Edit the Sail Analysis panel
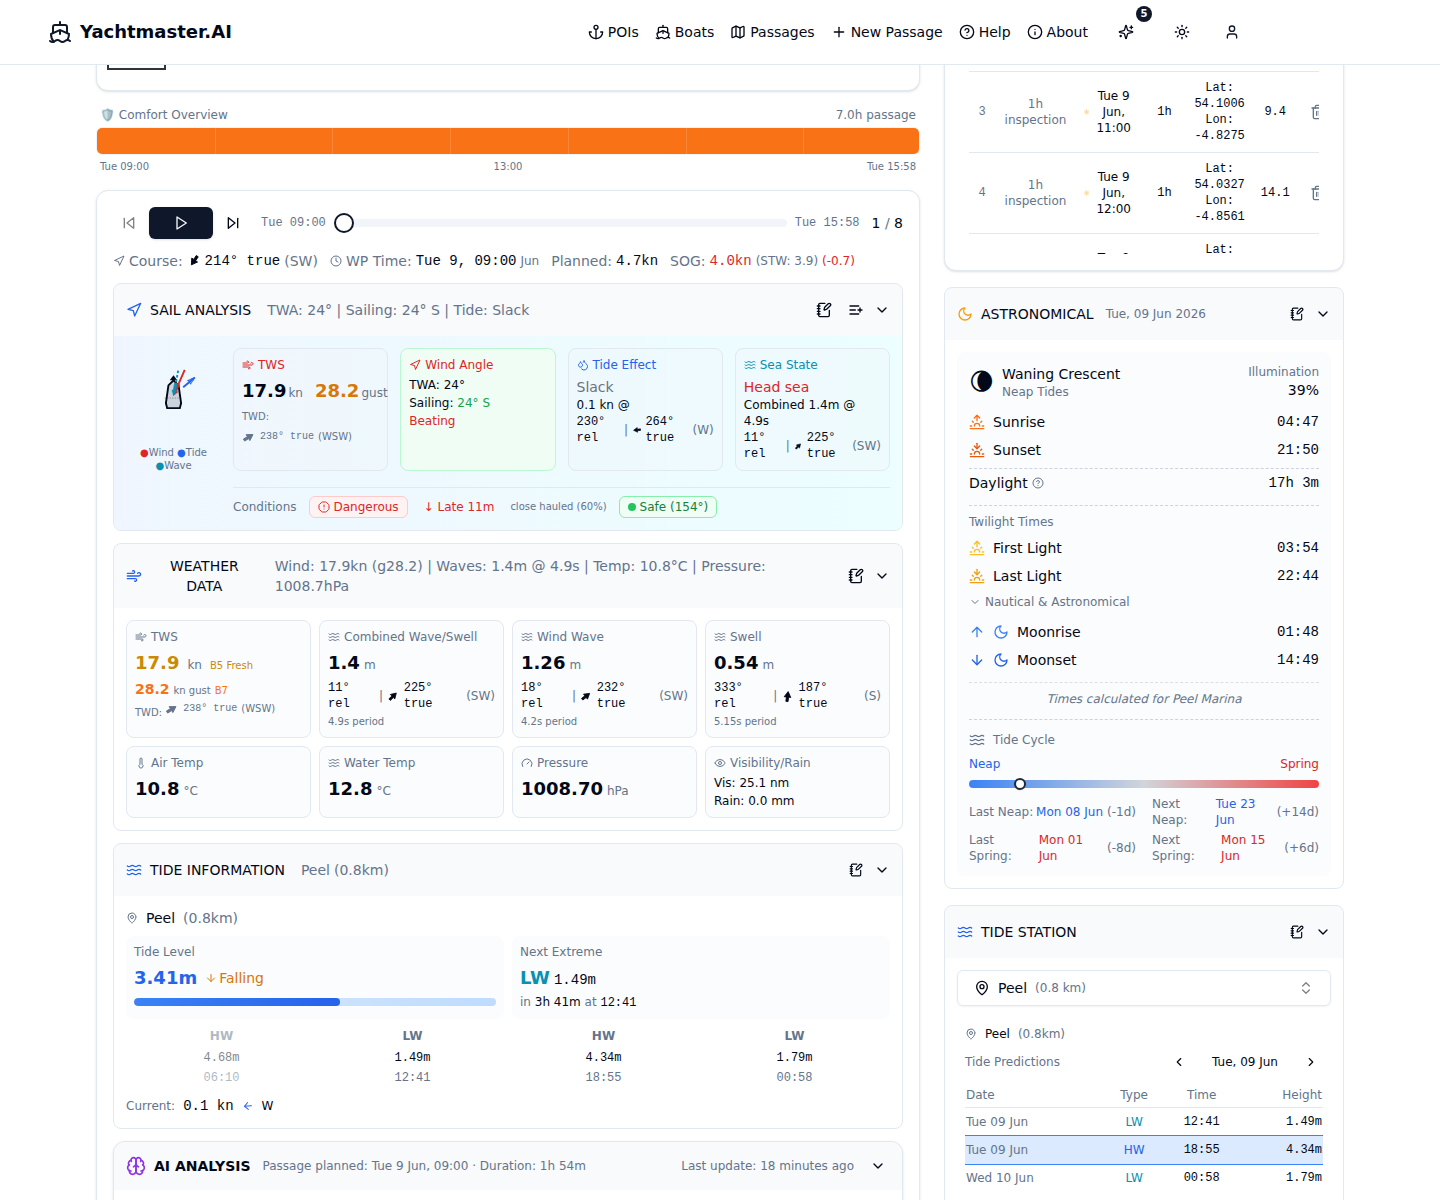1440x1200 pixels. 824,310
